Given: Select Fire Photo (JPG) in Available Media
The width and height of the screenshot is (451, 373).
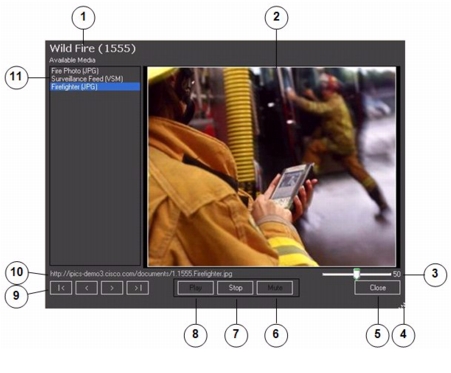Looking at the screenshot, I should tap(75, 71).
